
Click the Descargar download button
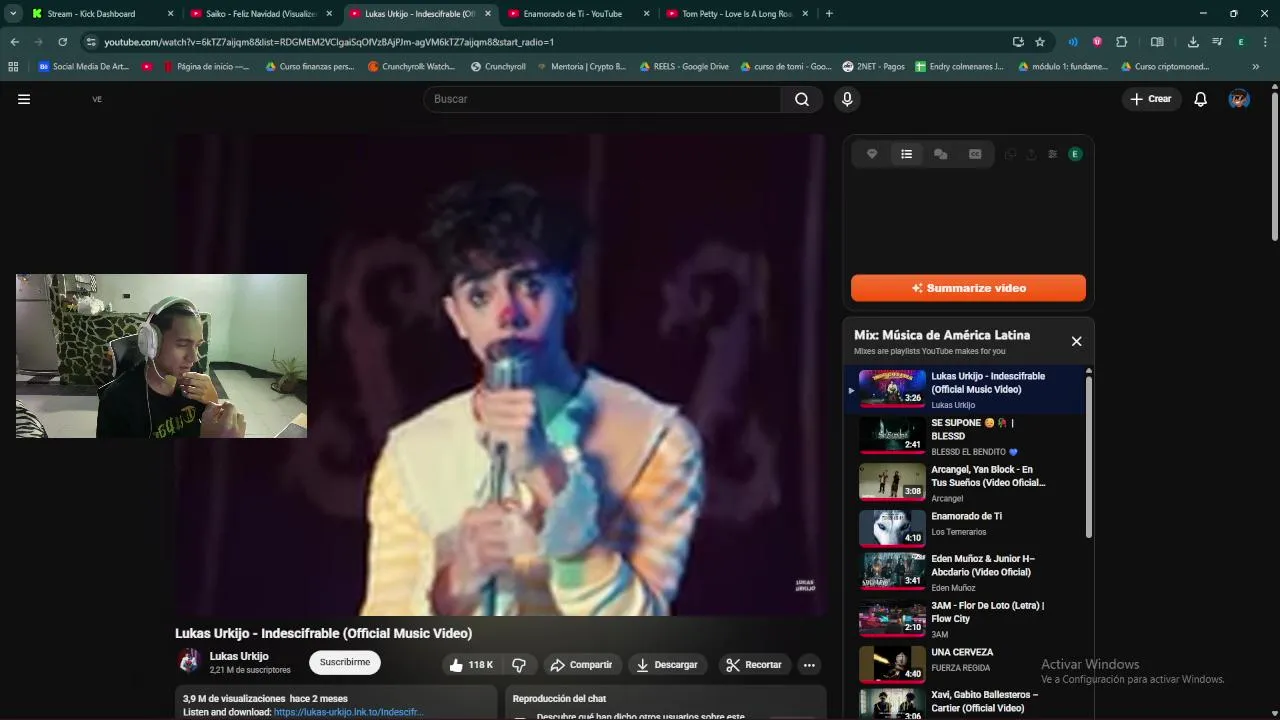click(667, 665)
